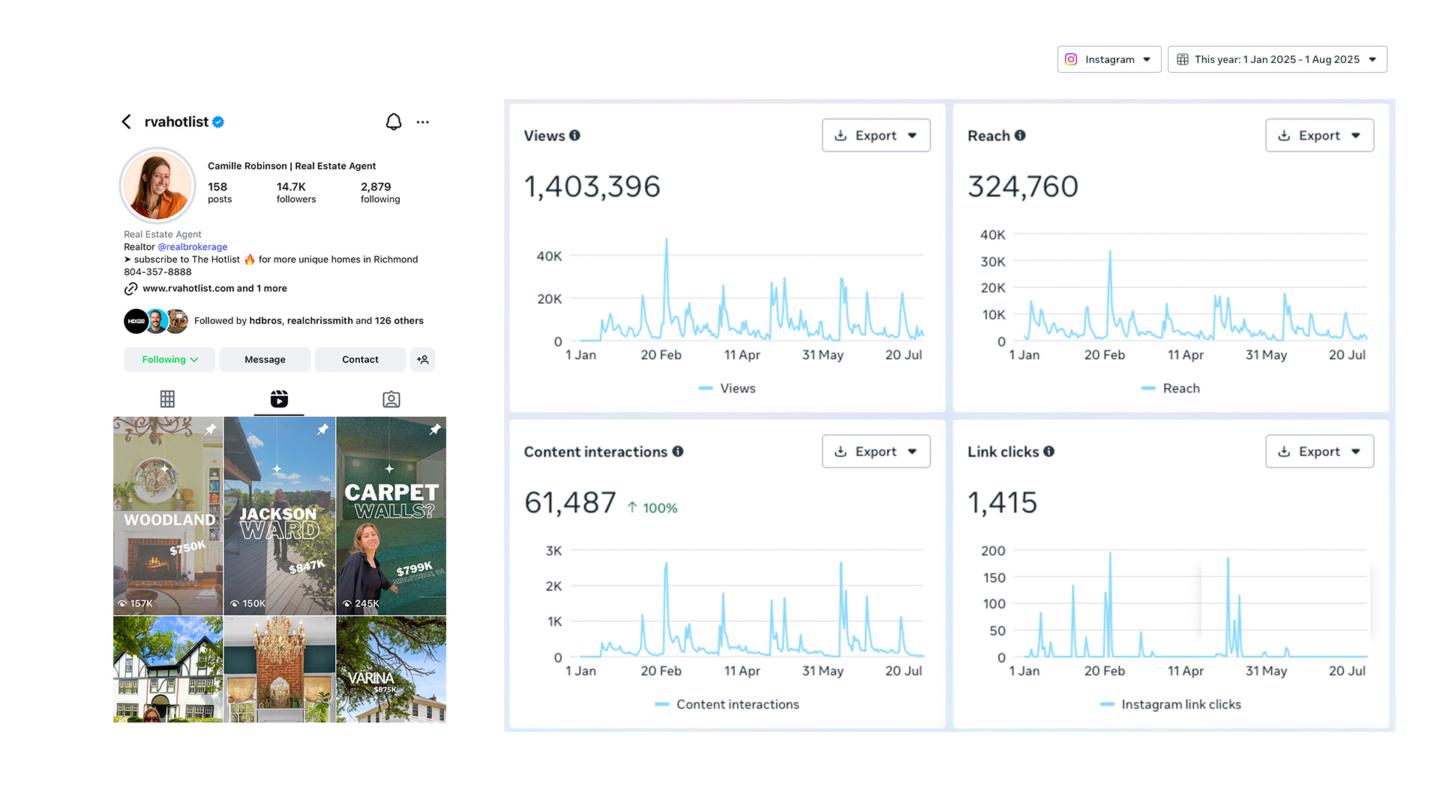The height and width of the screenshot is (810, 1440).
Task: Click the info icon next to Views
Action: pos(575,136)
